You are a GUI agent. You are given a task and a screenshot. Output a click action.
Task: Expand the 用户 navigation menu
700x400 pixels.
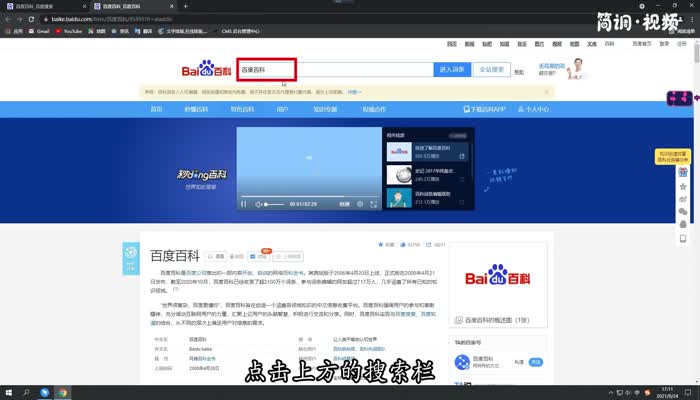point(283,108)
